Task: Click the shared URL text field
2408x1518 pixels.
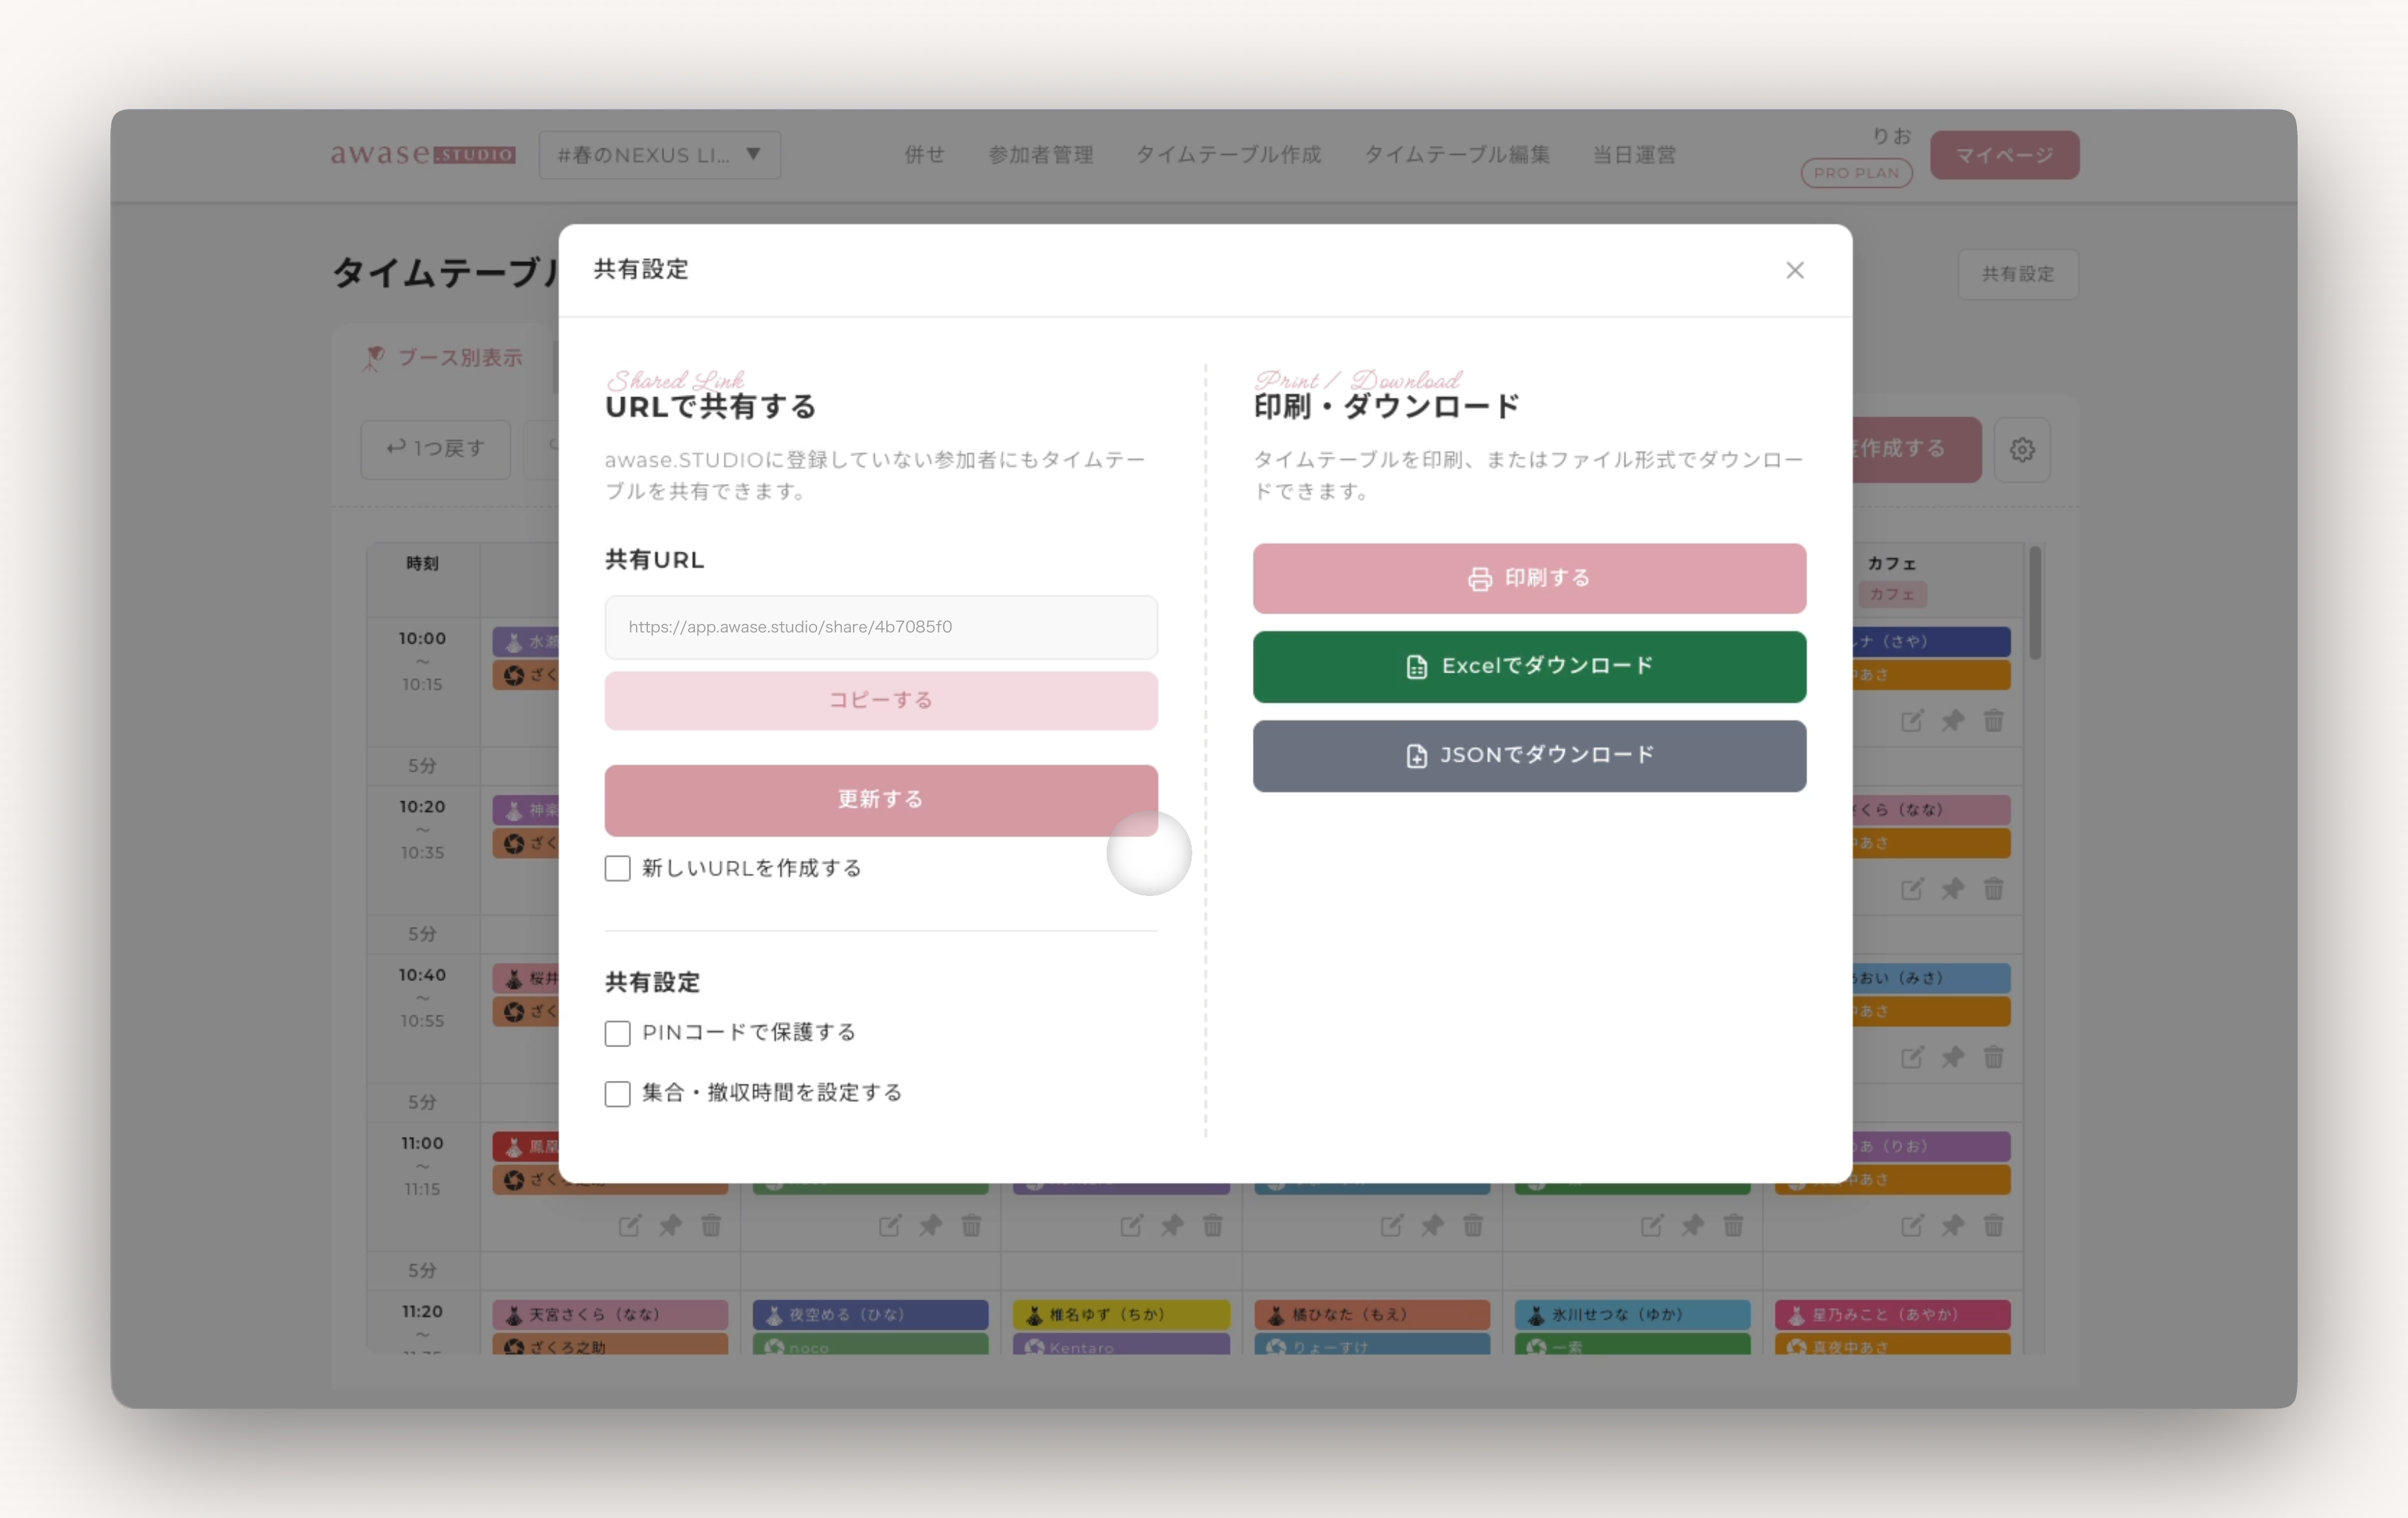Action: click(x=880, y=627)
